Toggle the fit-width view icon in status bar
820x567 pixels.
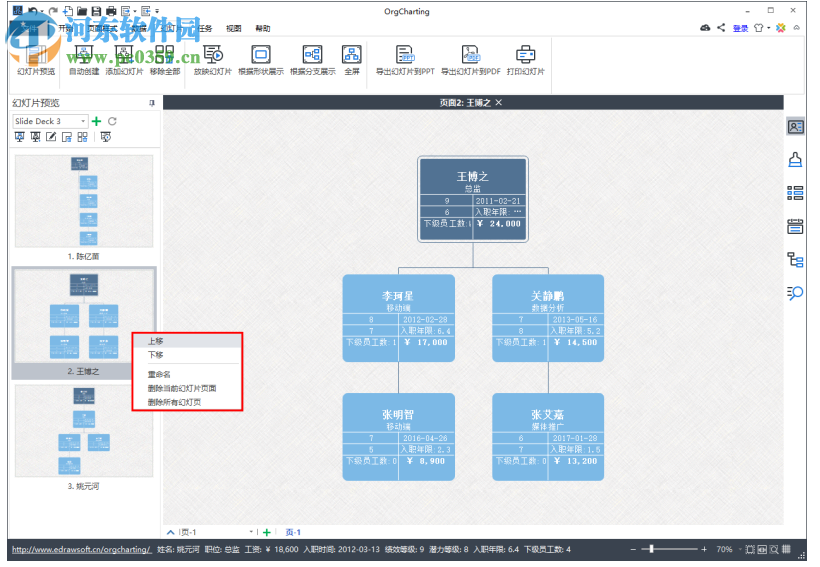[762, 549]
